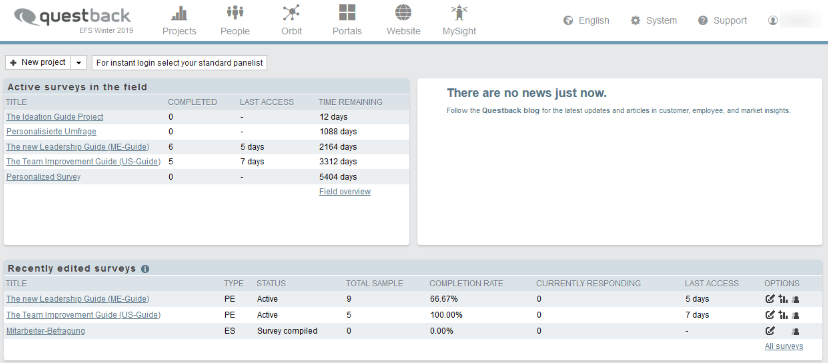
Task: Open participants icon for The Team Improvement Guide row
Action: pos(795,315)
